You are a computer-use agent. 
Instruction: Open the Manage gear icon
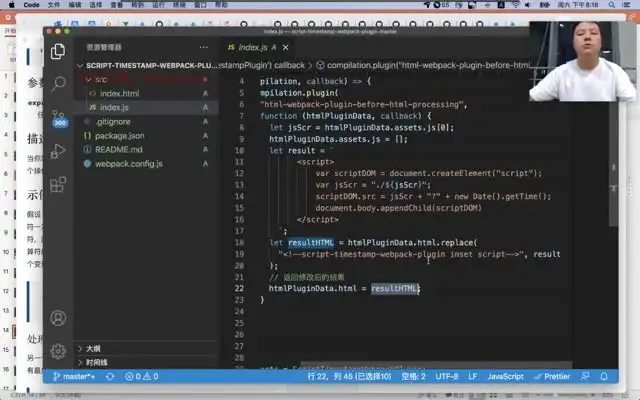[x=58, y=351]
